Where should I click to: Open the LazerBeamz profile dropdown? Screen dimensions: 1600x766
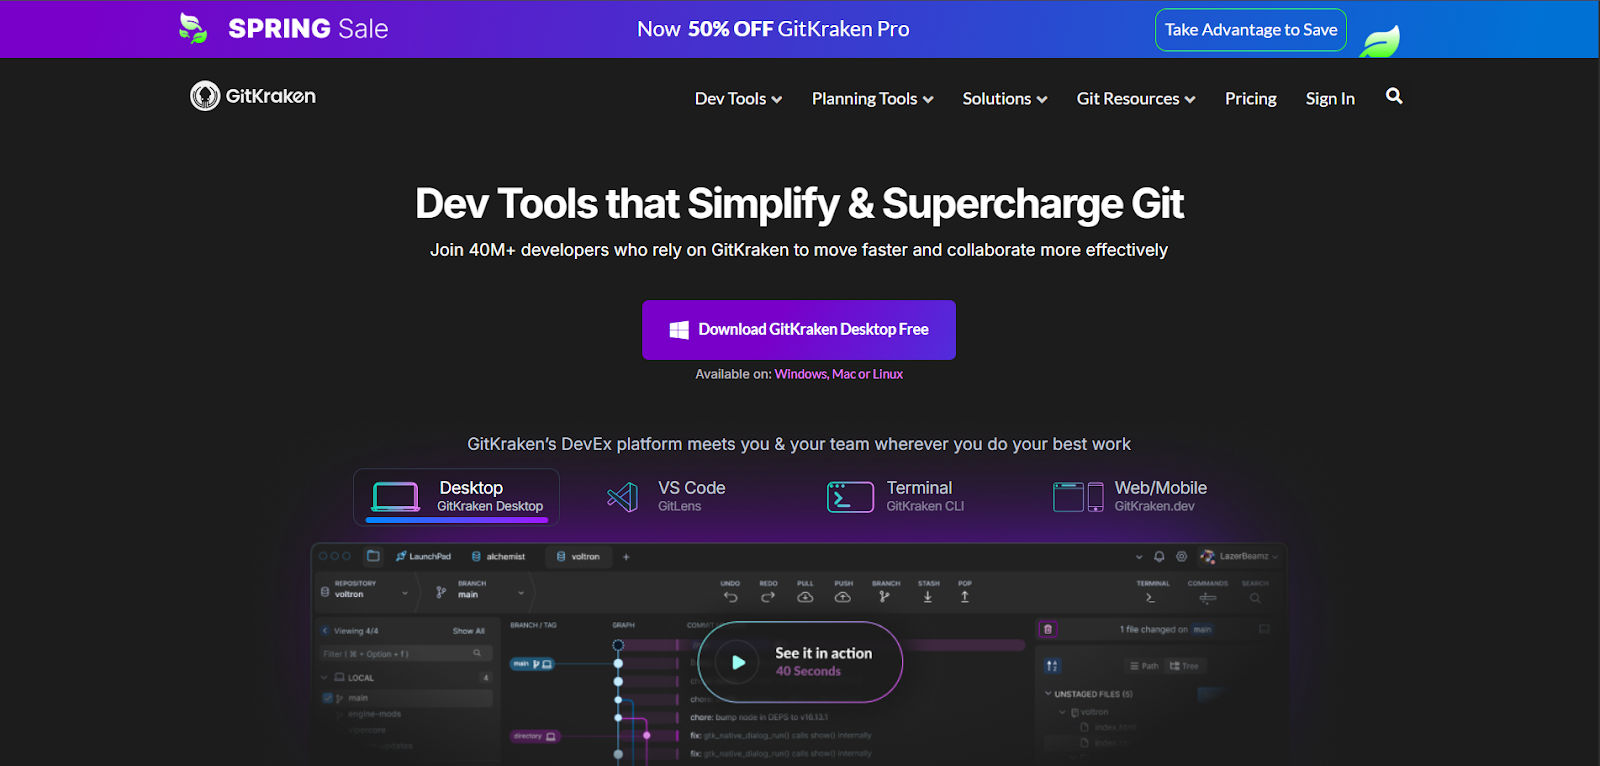tap(1240, 556)
